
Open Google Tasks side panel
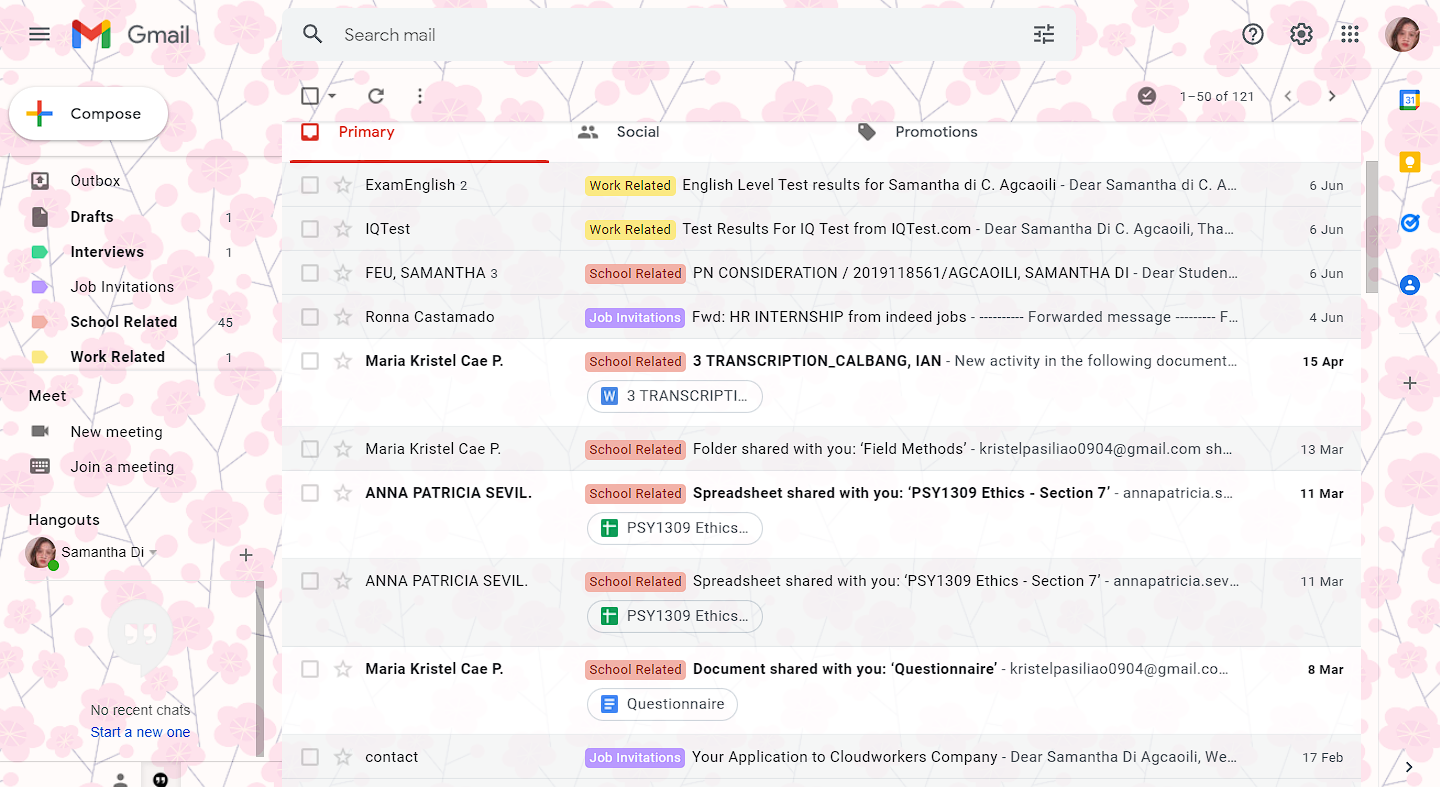click(x=1410, y=223)
